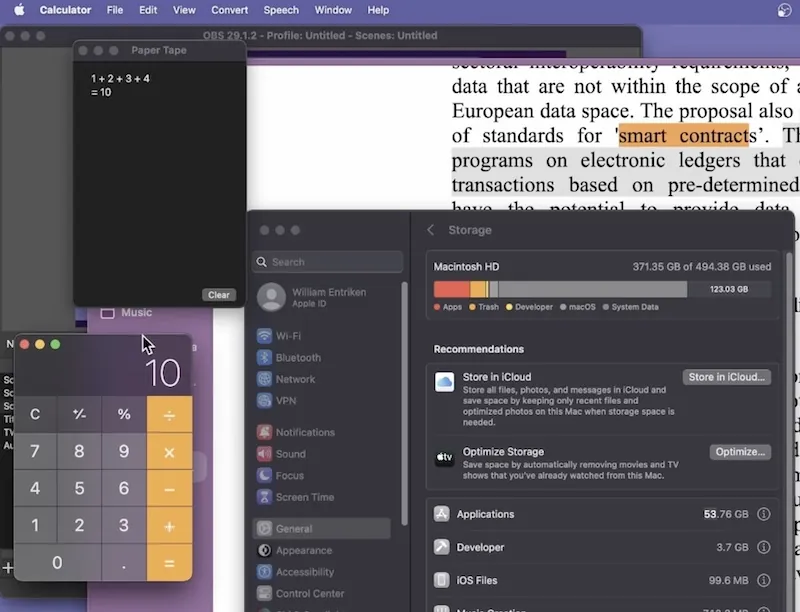Click the 0 key on Calculator
Viewport: 800px width, 612px height.
click(57, 563)
